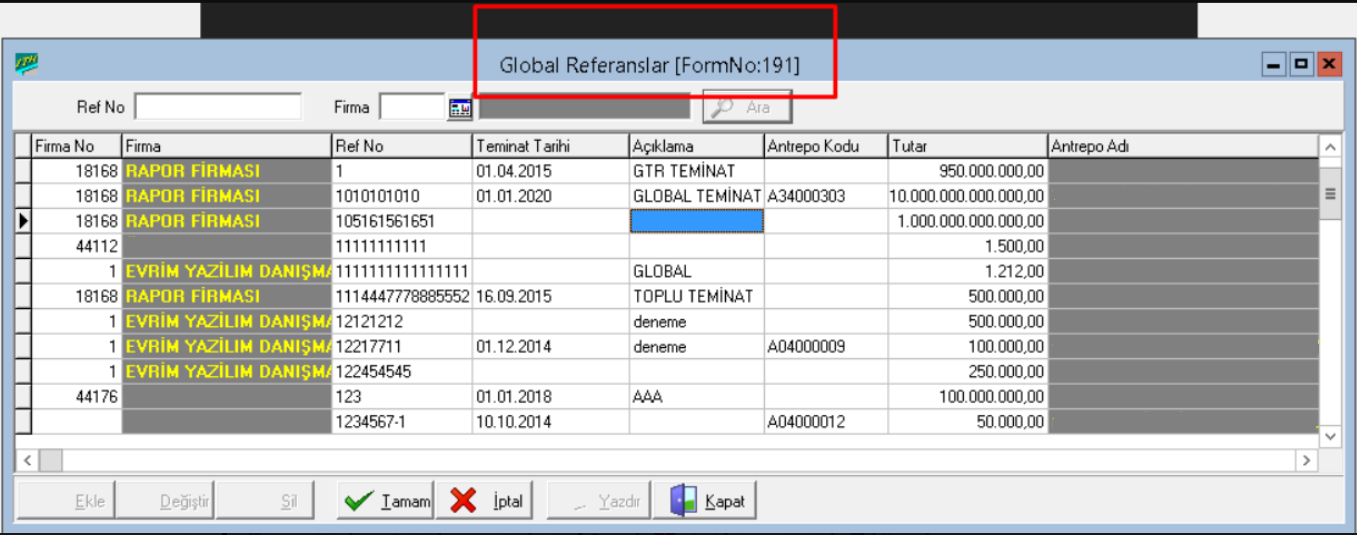
Task: Click the Tamam confirm button
Action: (385, 501)
